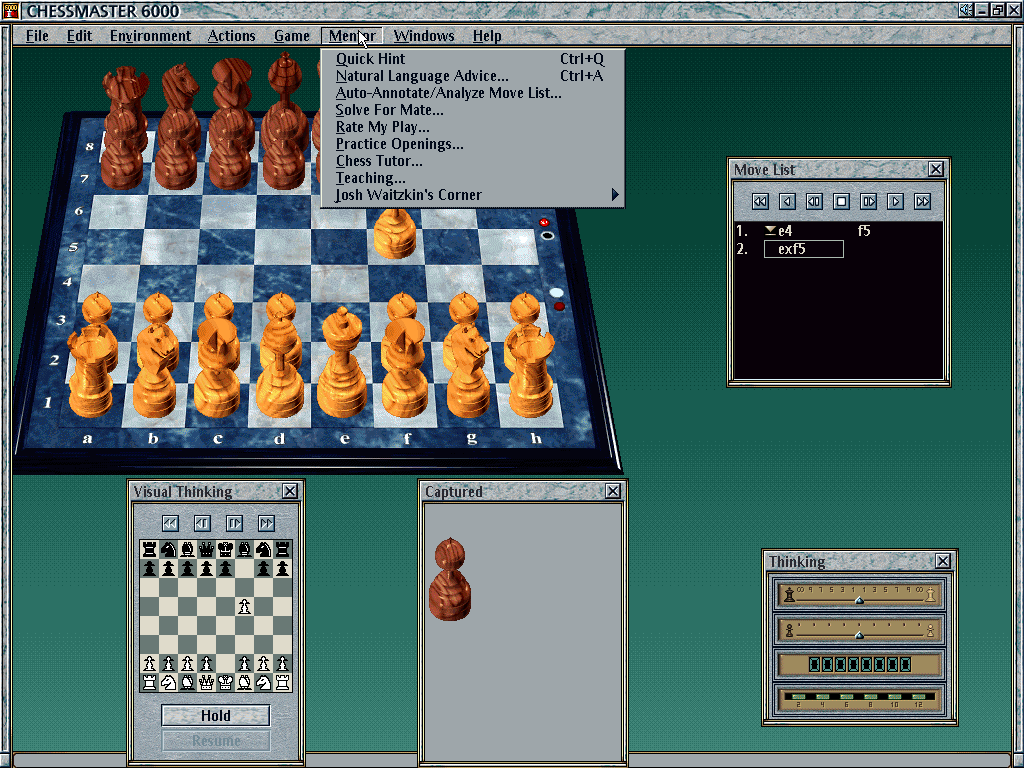Select Practice Openings menu entry
Viewport: 1024px width, 768px height.
(x=472, y=144)
